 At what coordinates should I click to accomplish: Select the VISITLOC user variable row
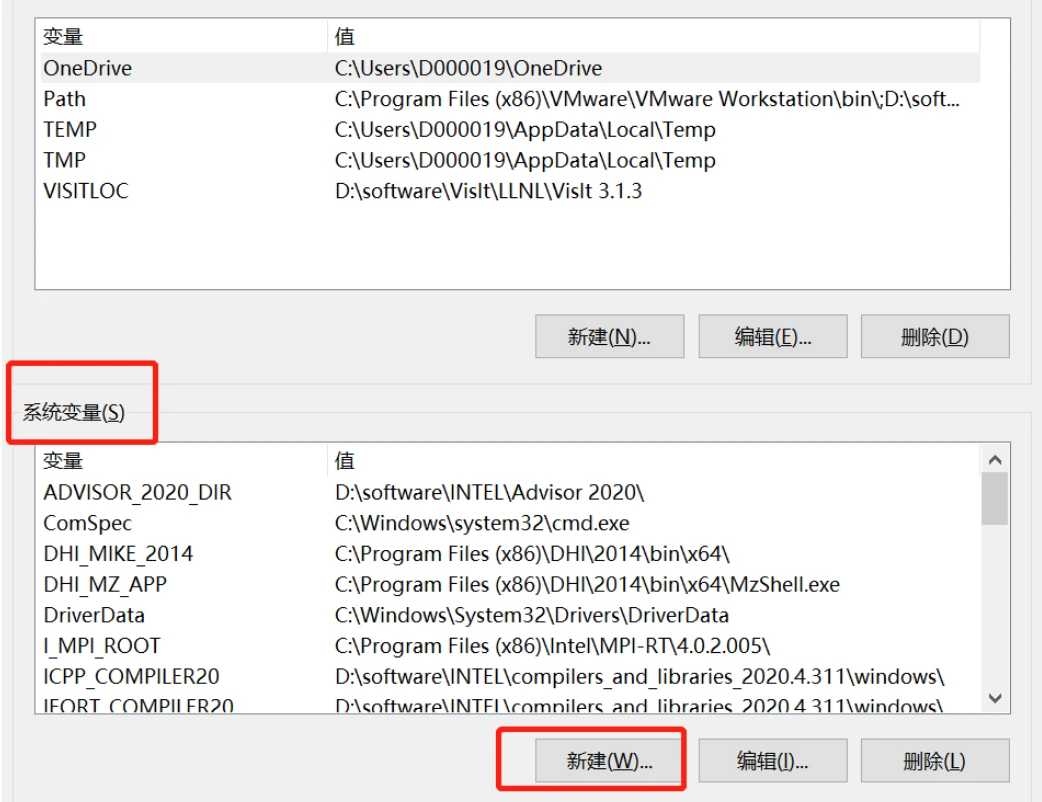pyautogui.click(x=510, y=191)
